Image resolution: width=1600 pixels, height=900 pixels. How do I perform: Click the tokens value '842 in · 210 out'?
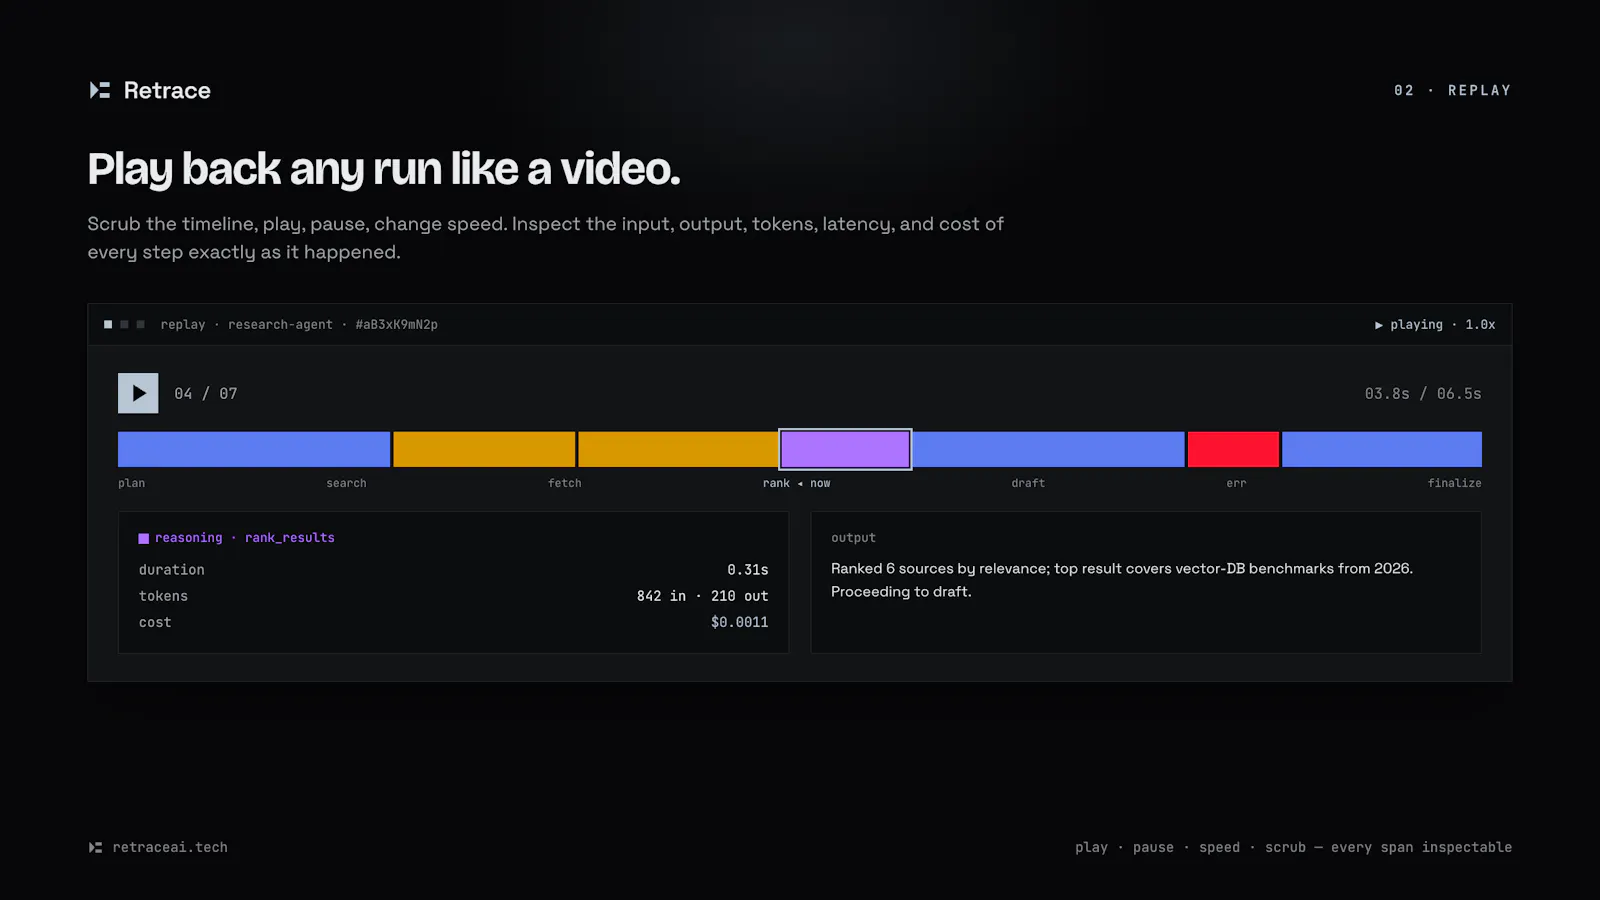[703, 596]
